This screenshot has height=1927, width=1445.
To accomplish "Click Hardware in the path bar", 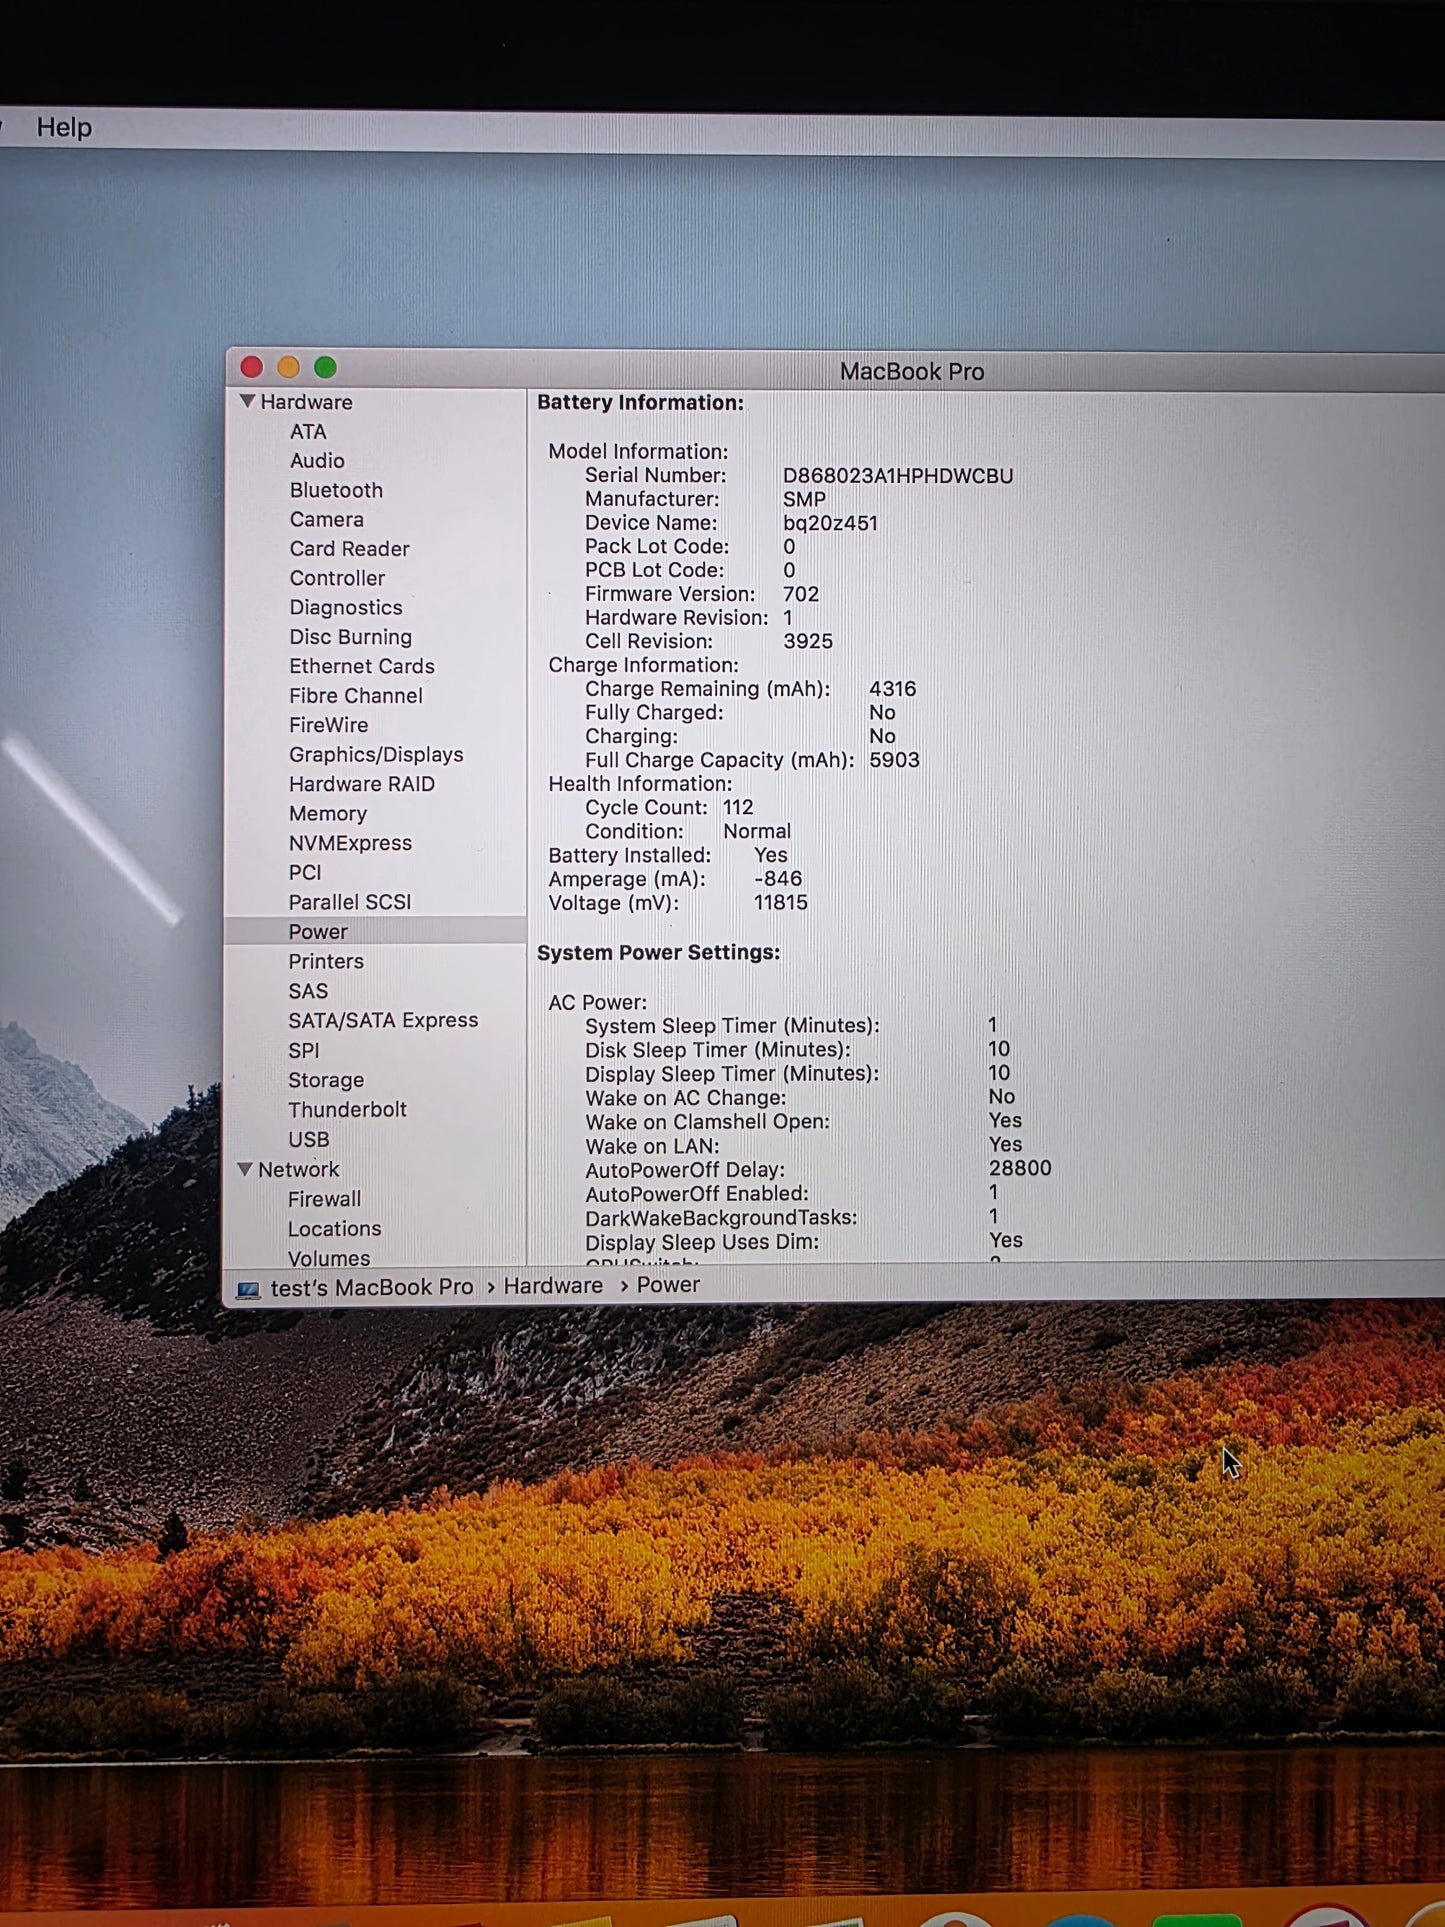I will tap(553, 1286).
